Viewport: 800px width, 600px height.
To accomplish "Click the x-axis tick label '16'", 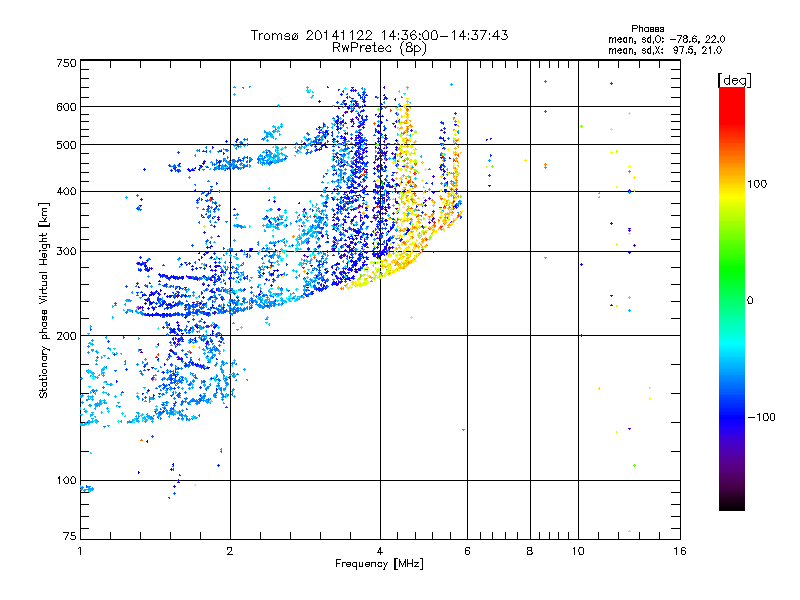I will coord(680,551).
